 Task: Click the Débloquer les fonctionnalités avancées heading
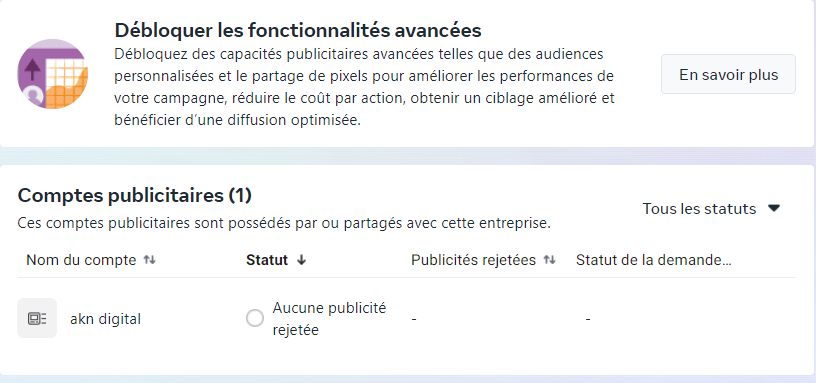tap(298, 30)
